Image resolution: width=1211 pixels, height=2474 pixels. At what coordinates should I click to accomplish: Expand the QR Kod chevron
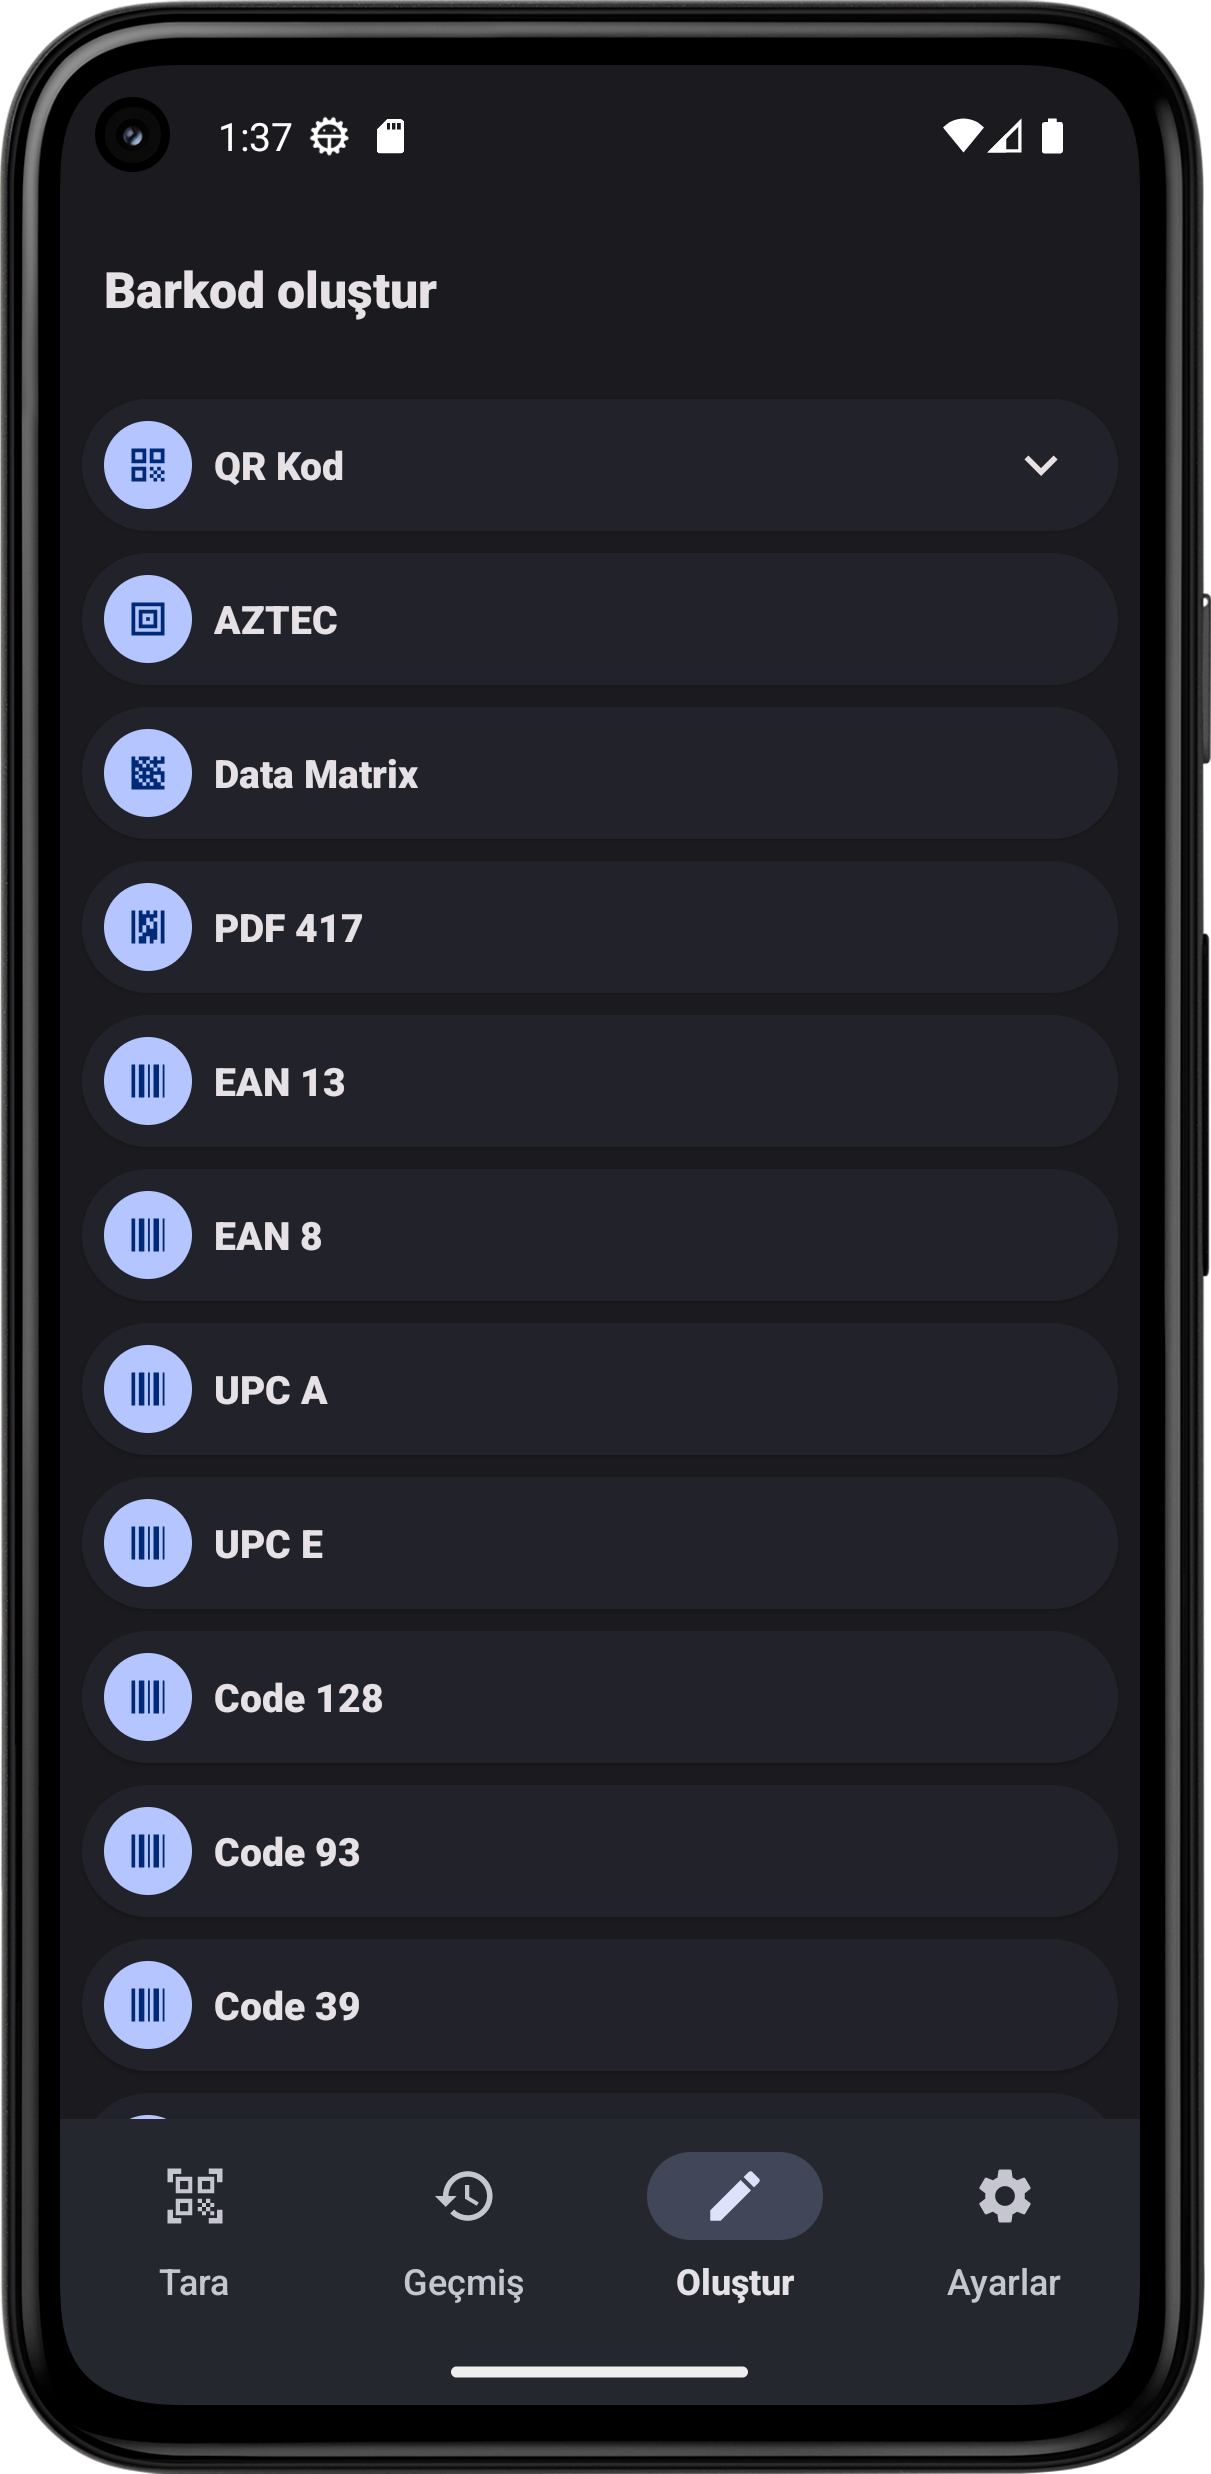pyautogui.click(x=1040, y=465)
